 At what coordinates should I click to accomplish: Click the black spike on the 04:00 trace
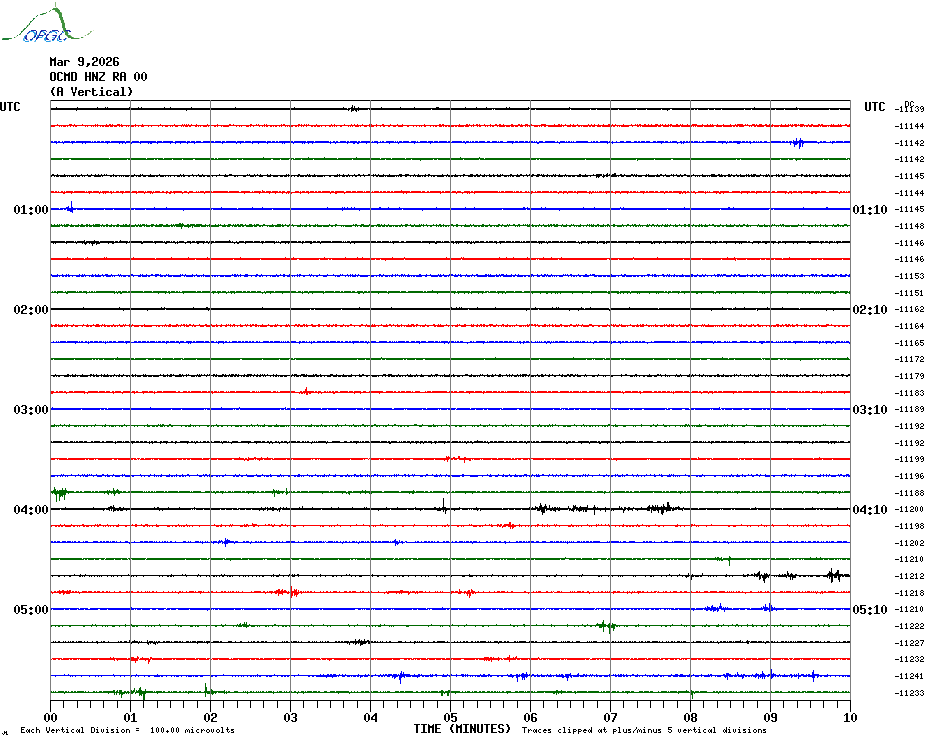click(x=443, y=504)
